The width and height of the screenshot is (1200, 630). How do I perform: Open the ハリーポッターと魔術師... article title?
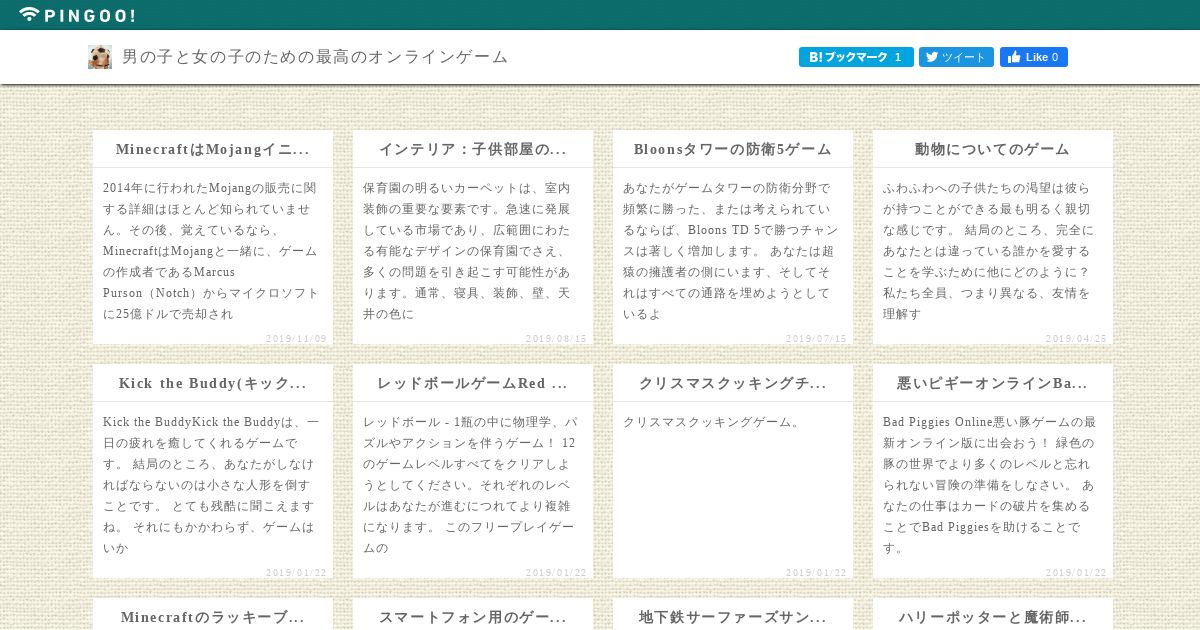click(993, 617)
